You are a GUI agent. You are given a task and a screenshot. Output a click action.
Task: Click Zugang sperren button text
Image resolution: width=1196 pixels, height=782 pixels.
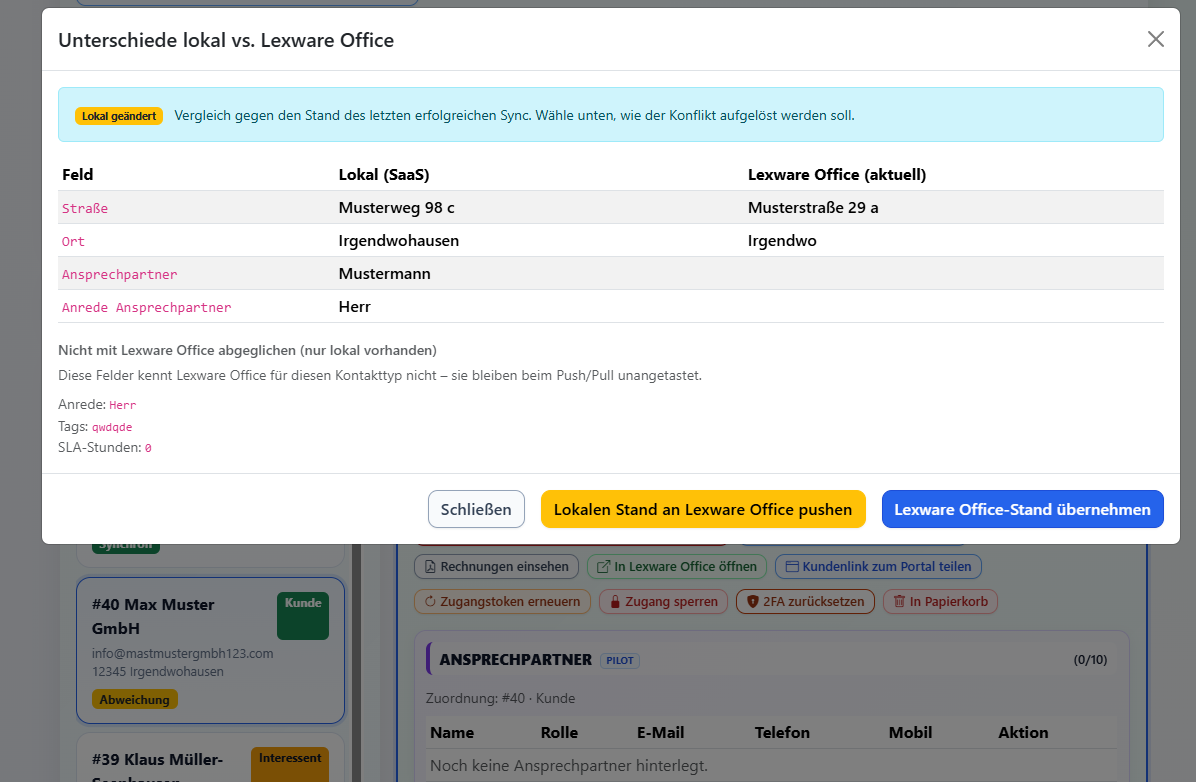(671, 601)
